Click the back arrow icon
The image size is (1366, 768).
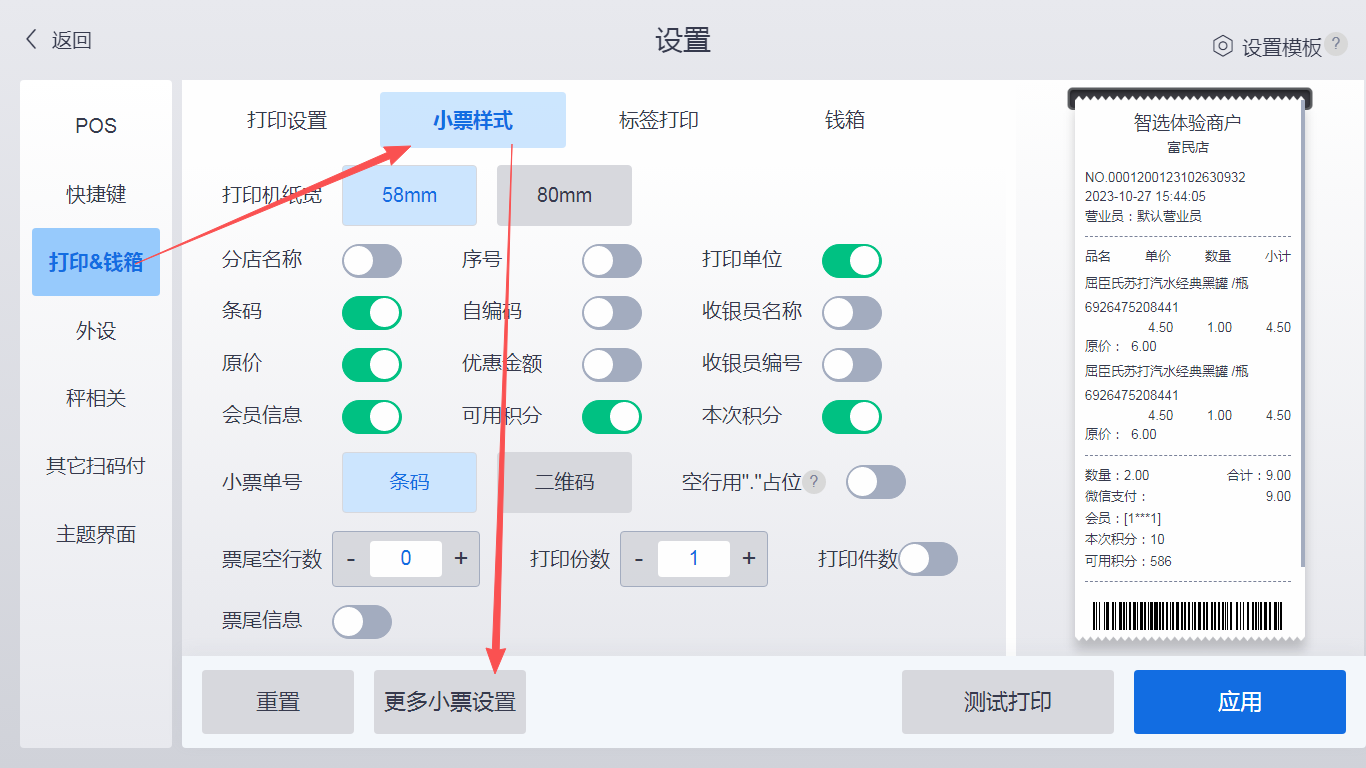pos(31,40)
